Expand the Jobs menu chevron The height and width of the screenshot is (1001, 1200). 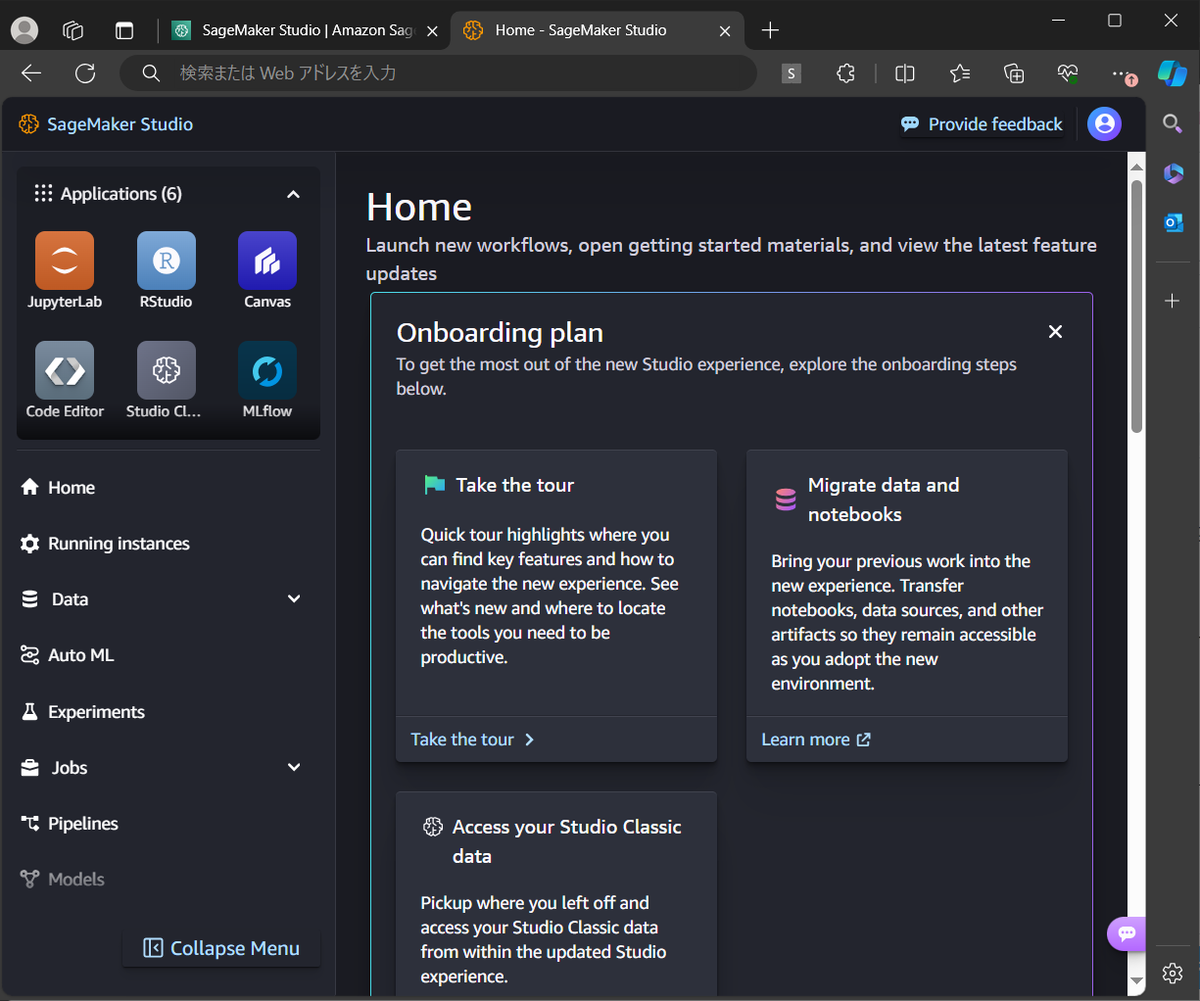pos(294,767)
